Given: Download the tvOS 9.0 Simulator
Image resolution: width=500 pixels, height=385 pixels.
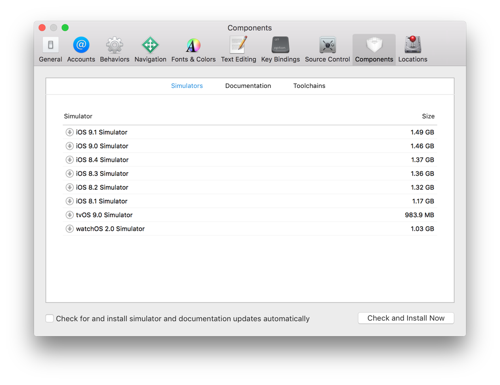Looking at the screenshot, I should click(x=69, y=215).
